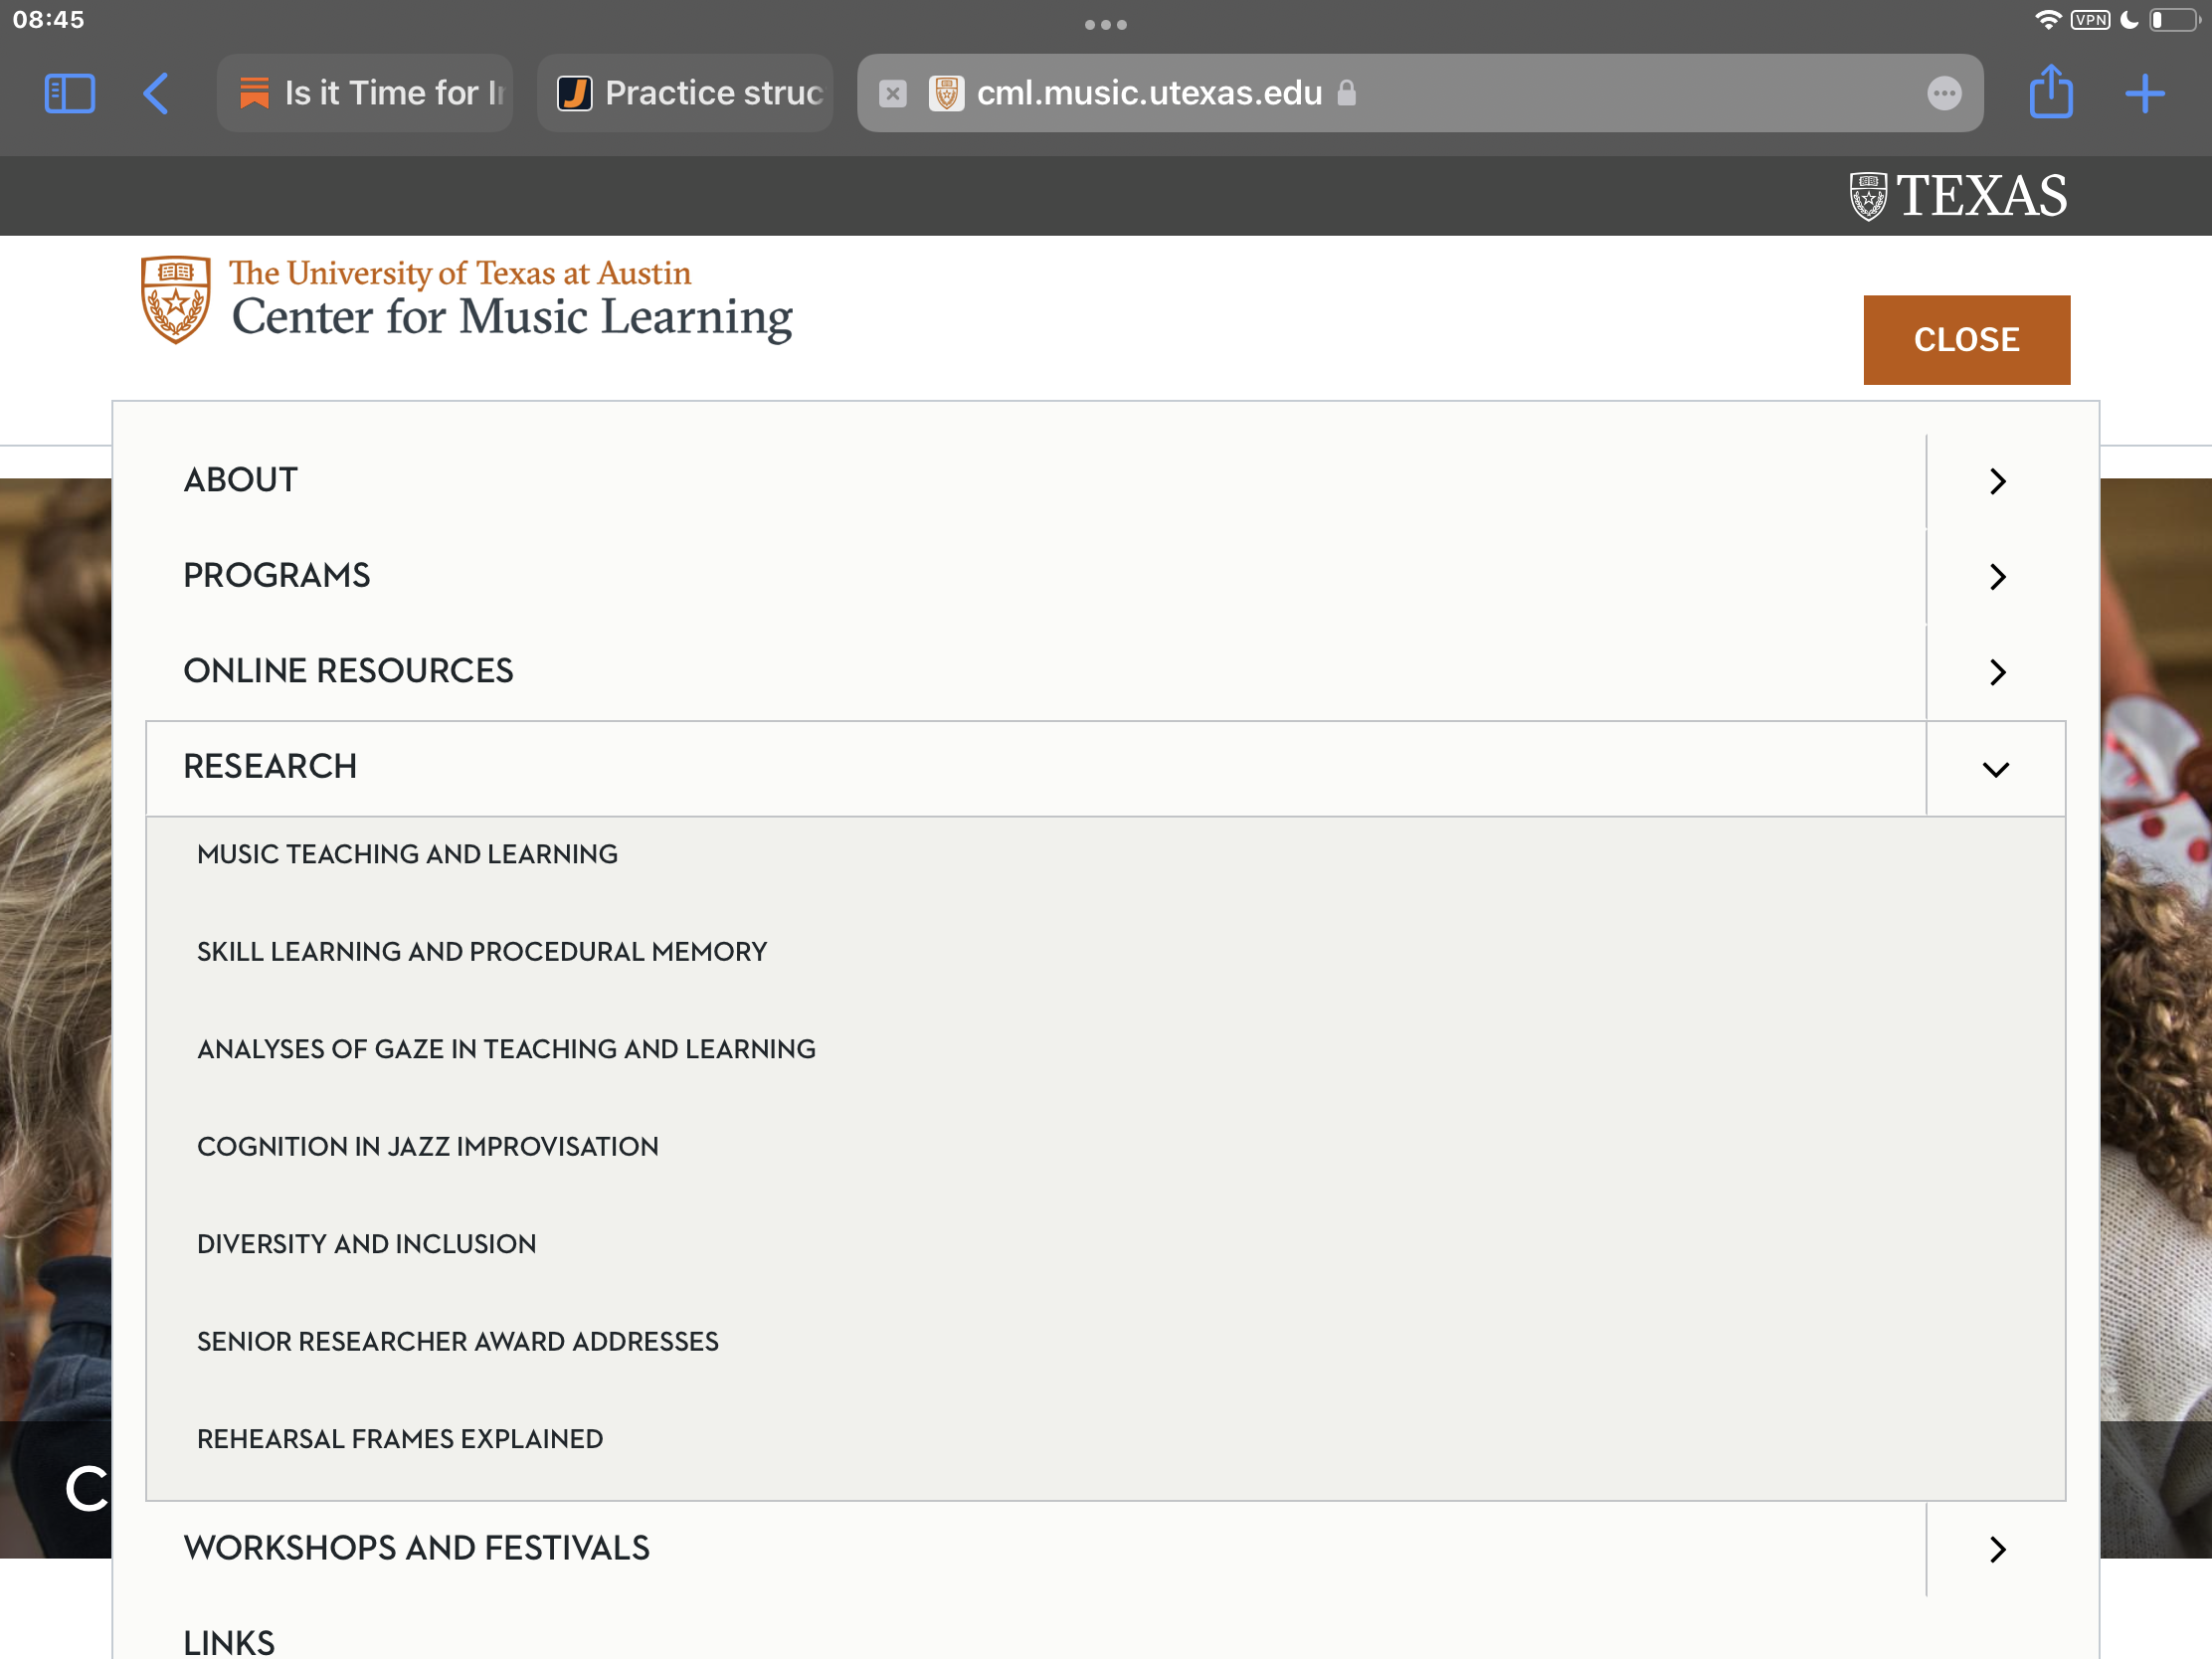Select Diversity and Inclusion
This screenshot has height=1659, width=2212.
367,1244
